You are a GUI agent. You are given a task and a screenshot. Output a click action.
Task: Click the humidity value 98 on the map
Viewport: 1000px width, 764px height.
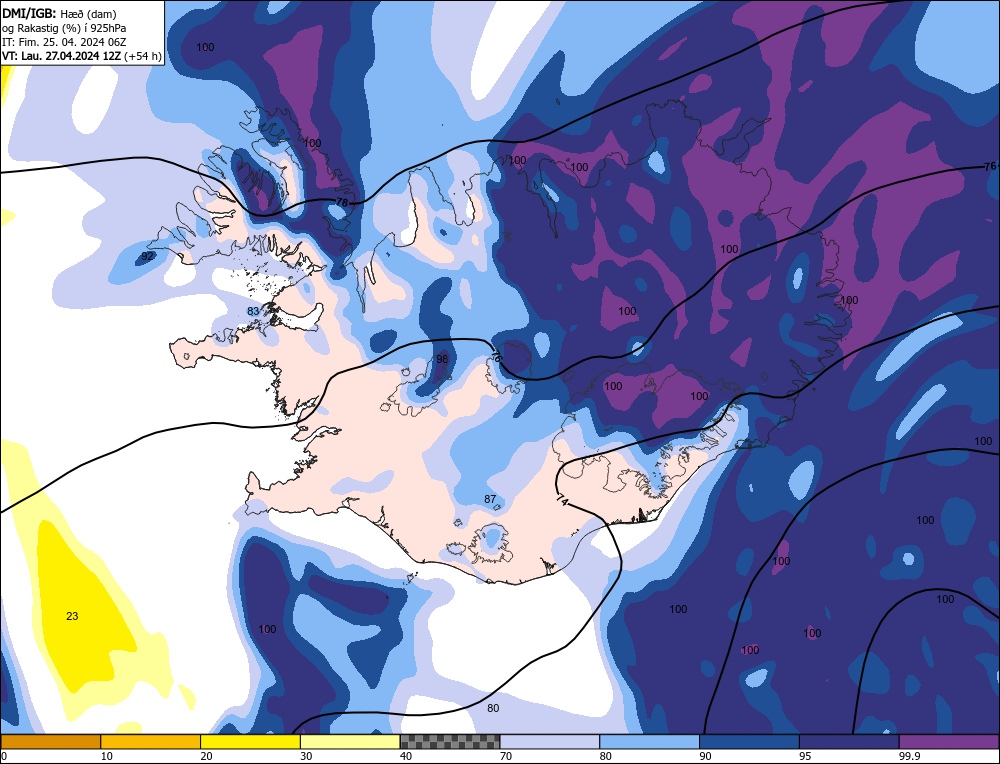click(442, 359)
